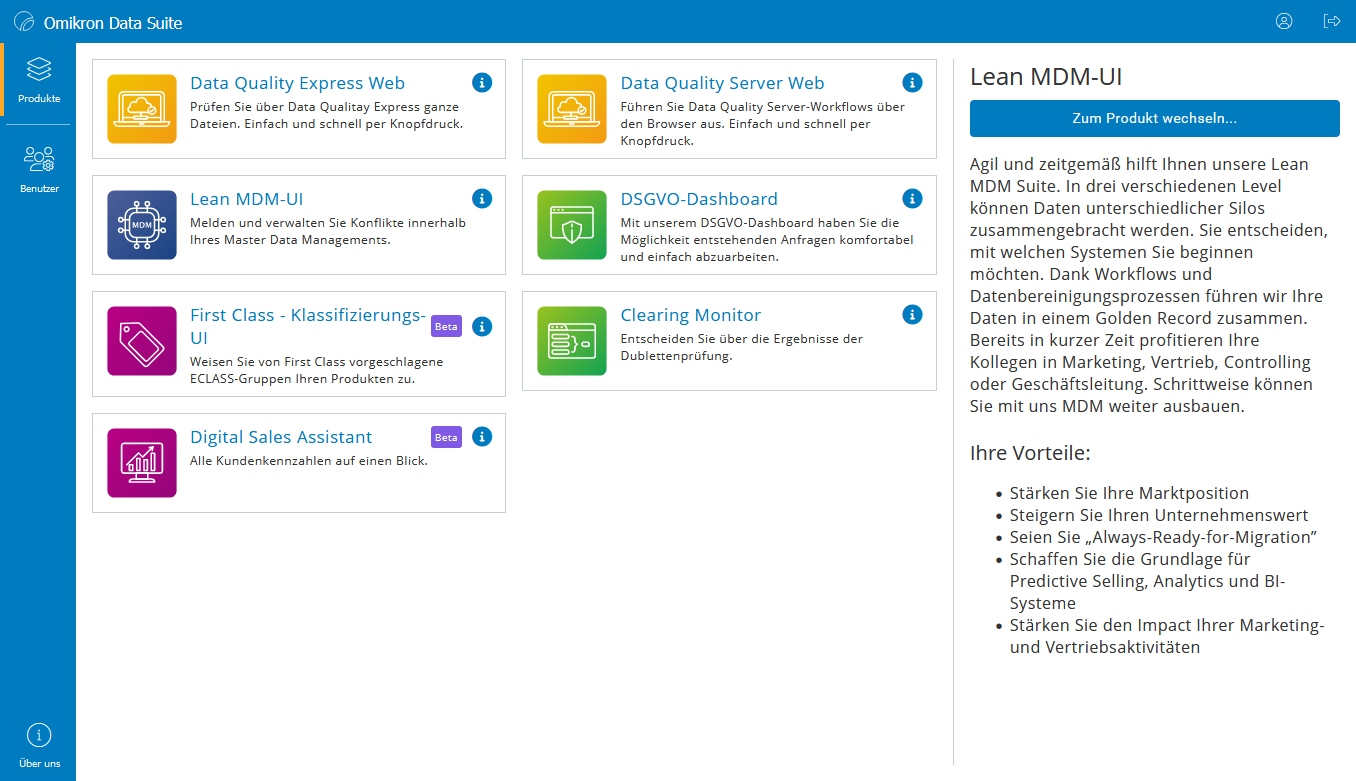Click the paragraph starting 'Agil und zeitgemäß'
The image size is (1356, 781).
point(1149,285)
